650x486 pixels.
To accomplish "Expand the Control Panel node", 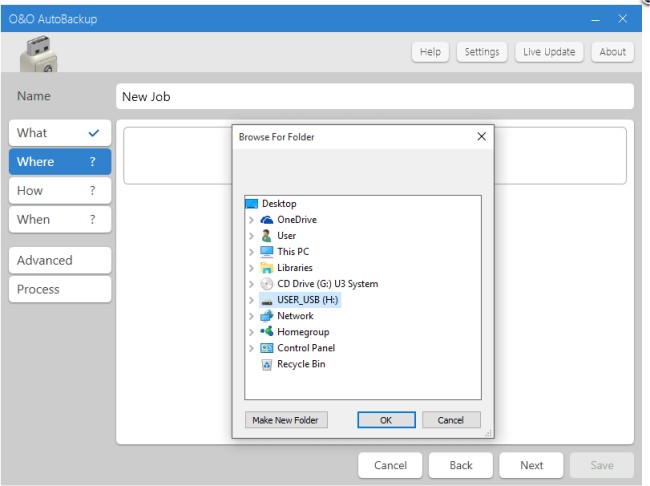I will pos(251,348).
